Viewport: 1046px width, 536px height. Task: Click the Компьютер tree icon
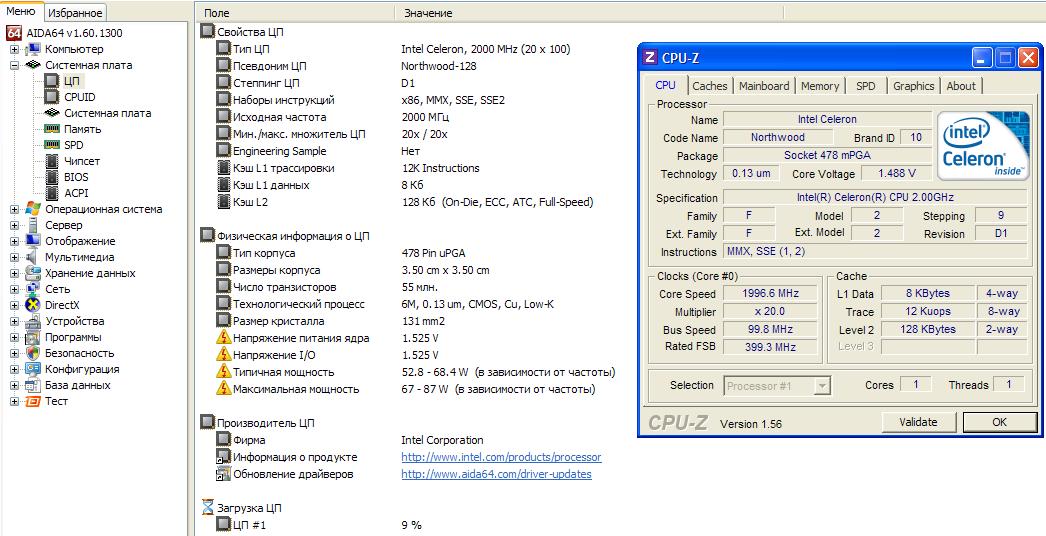33,49
